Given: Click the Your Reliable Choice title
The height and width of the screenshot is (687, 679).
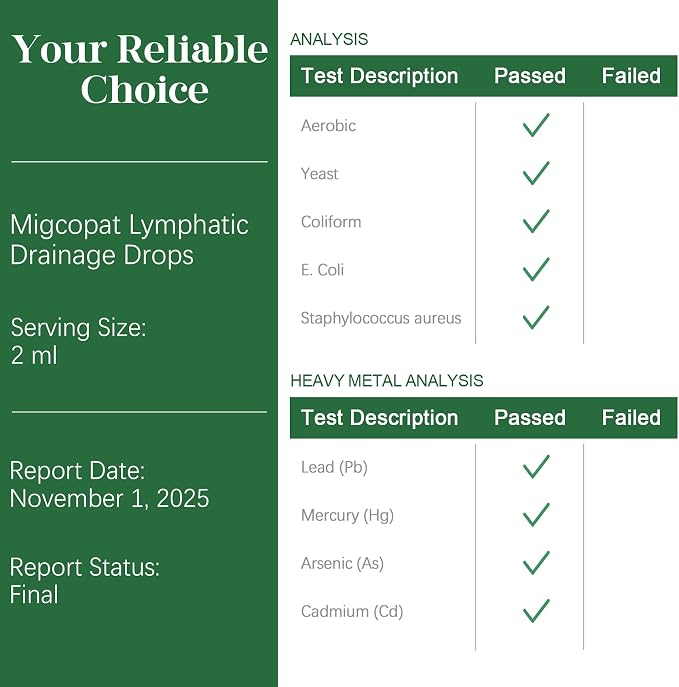Looking at the screenshot, I should coord(140,69).
